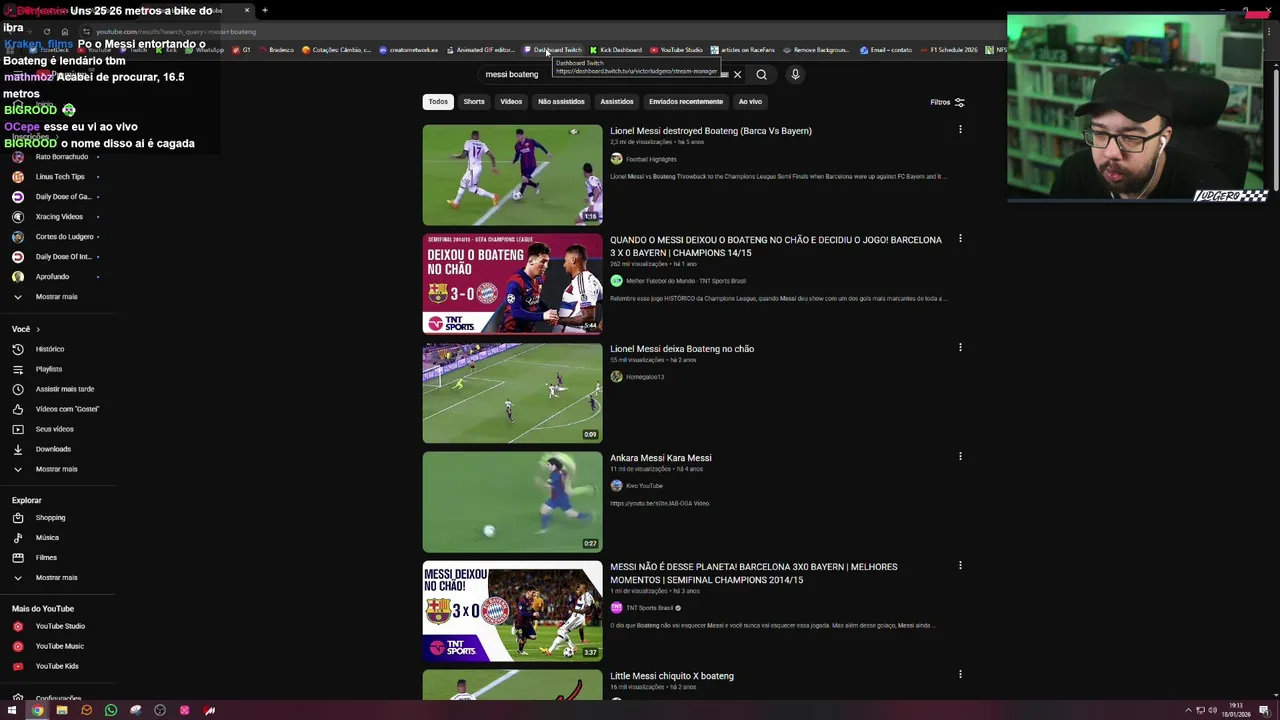Click Kwo YouTube channel avatar

pyautogui.click(x=616, y=486)
